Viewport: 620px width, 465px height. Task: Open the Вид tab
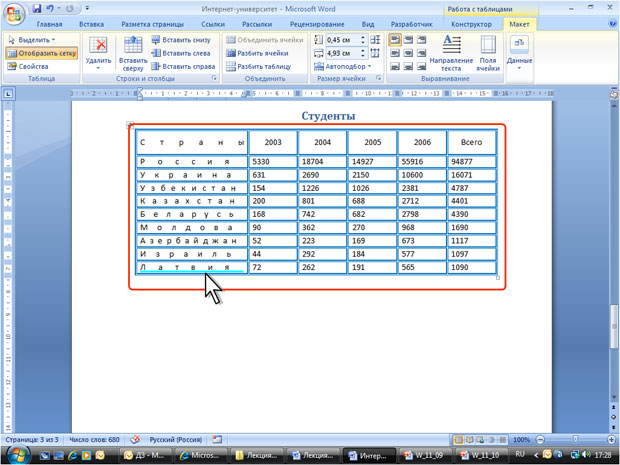pyautogui.click(x=368, y=25)
